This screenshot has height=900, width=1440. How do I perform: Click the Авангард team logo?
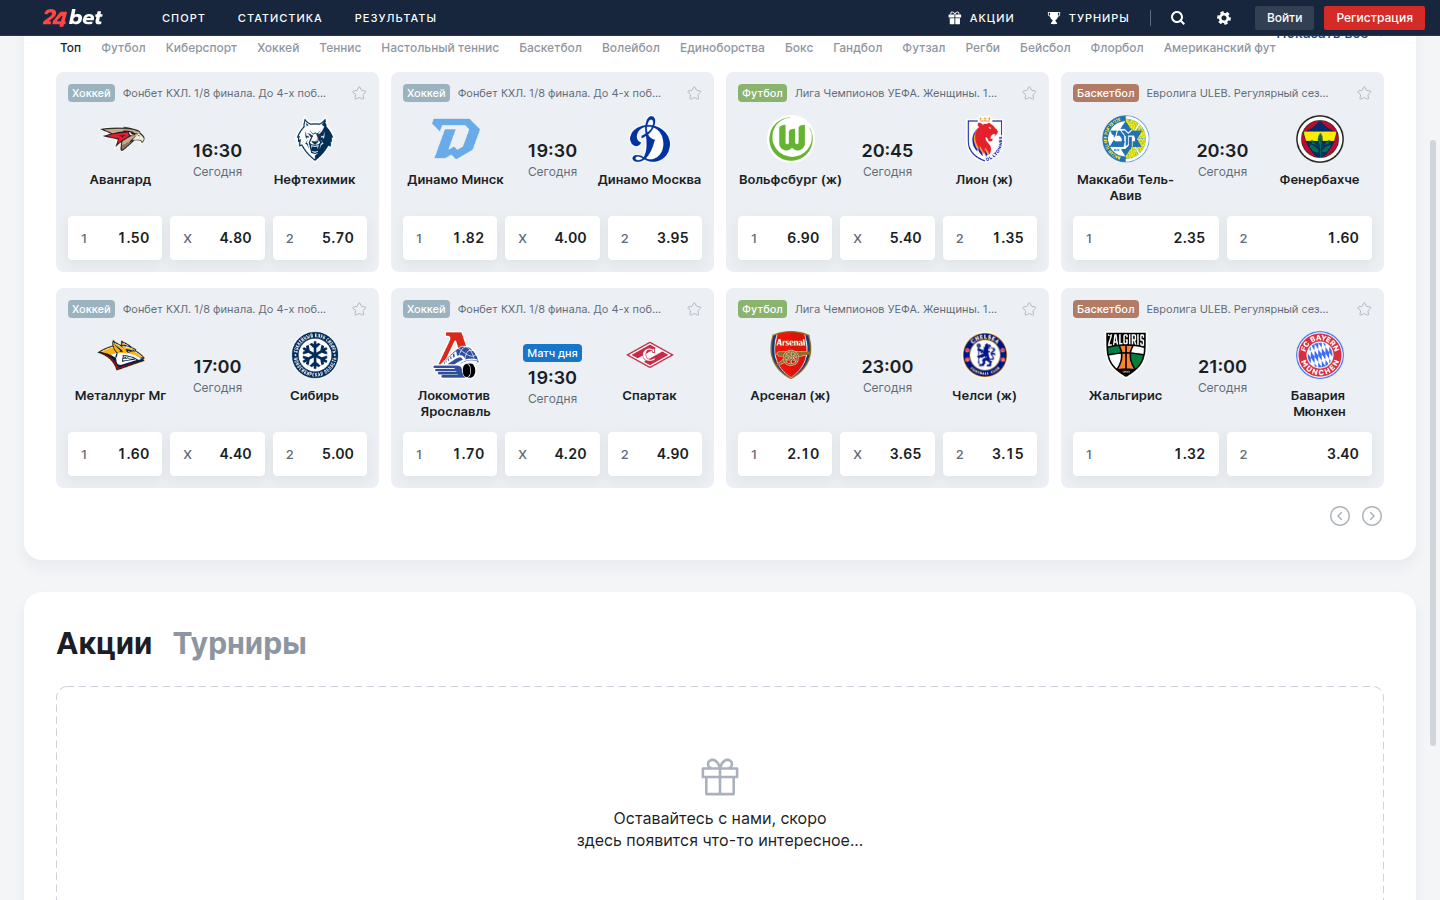tap(121, 139)
